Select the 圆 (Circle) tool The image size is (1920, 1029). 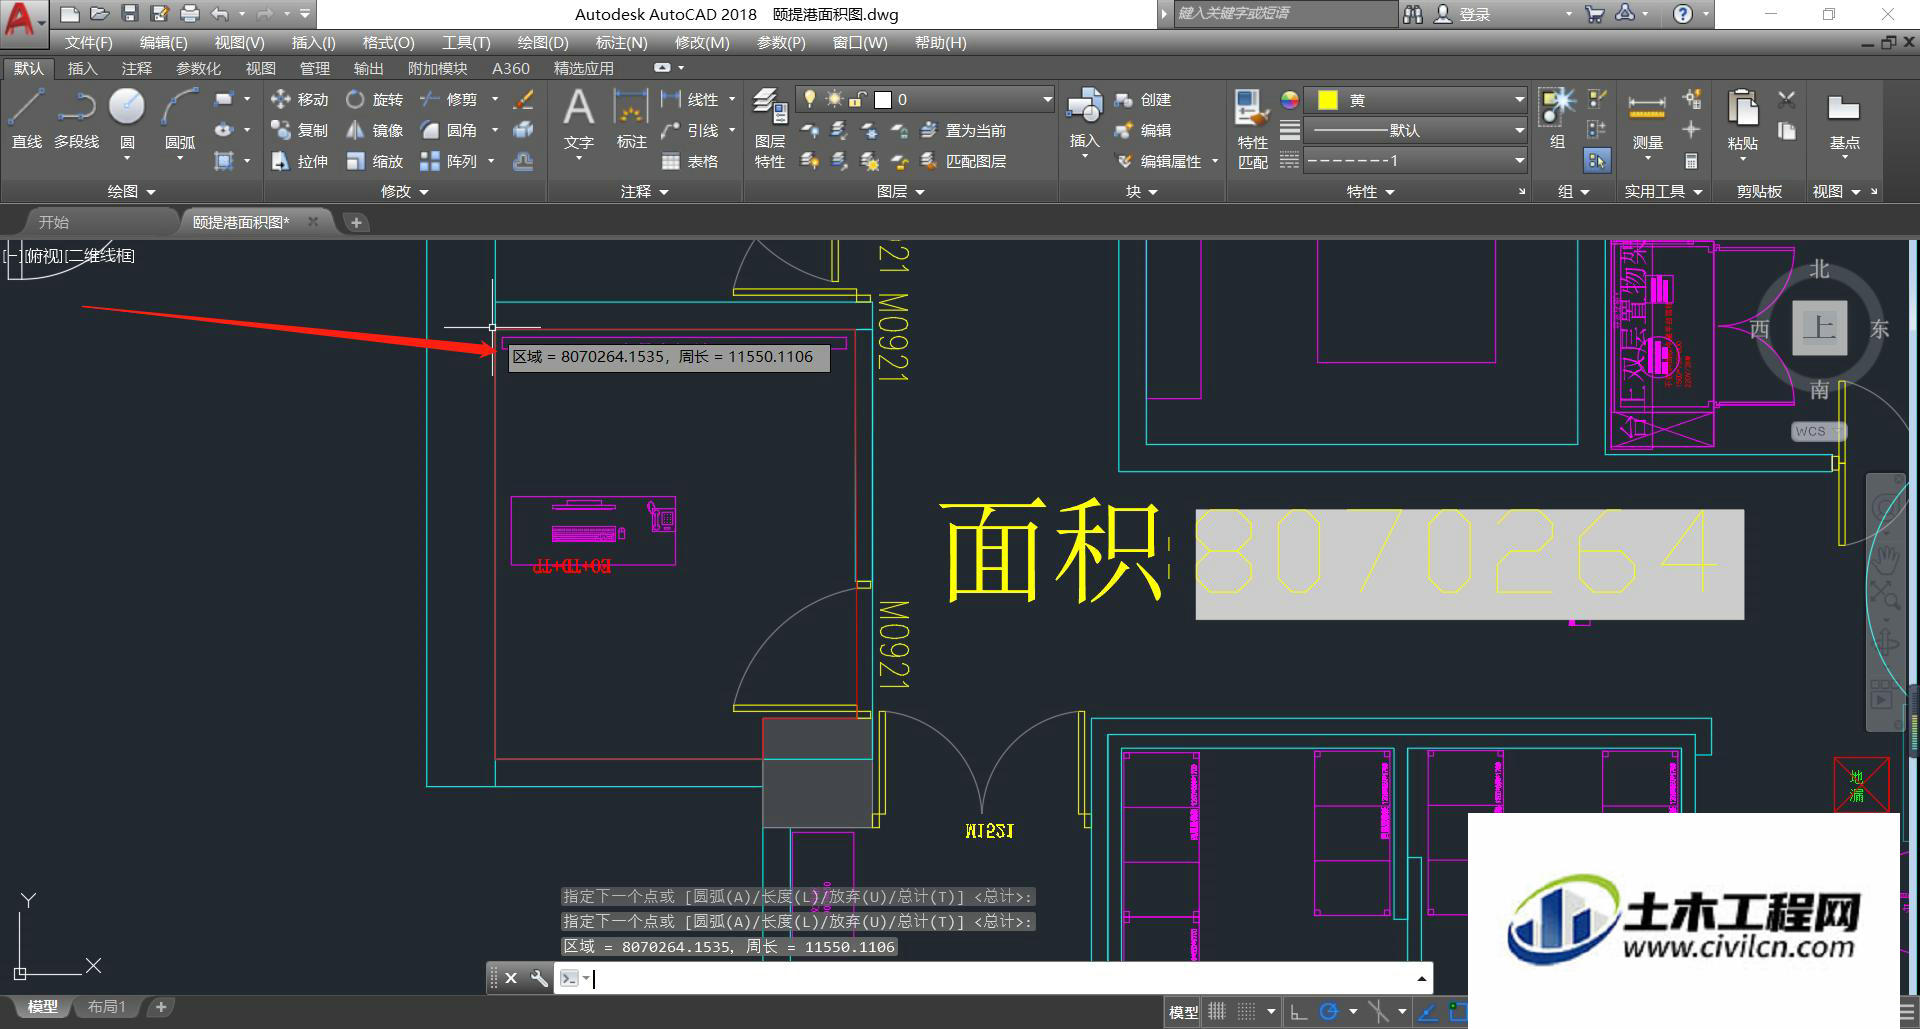tap(127, 118)
